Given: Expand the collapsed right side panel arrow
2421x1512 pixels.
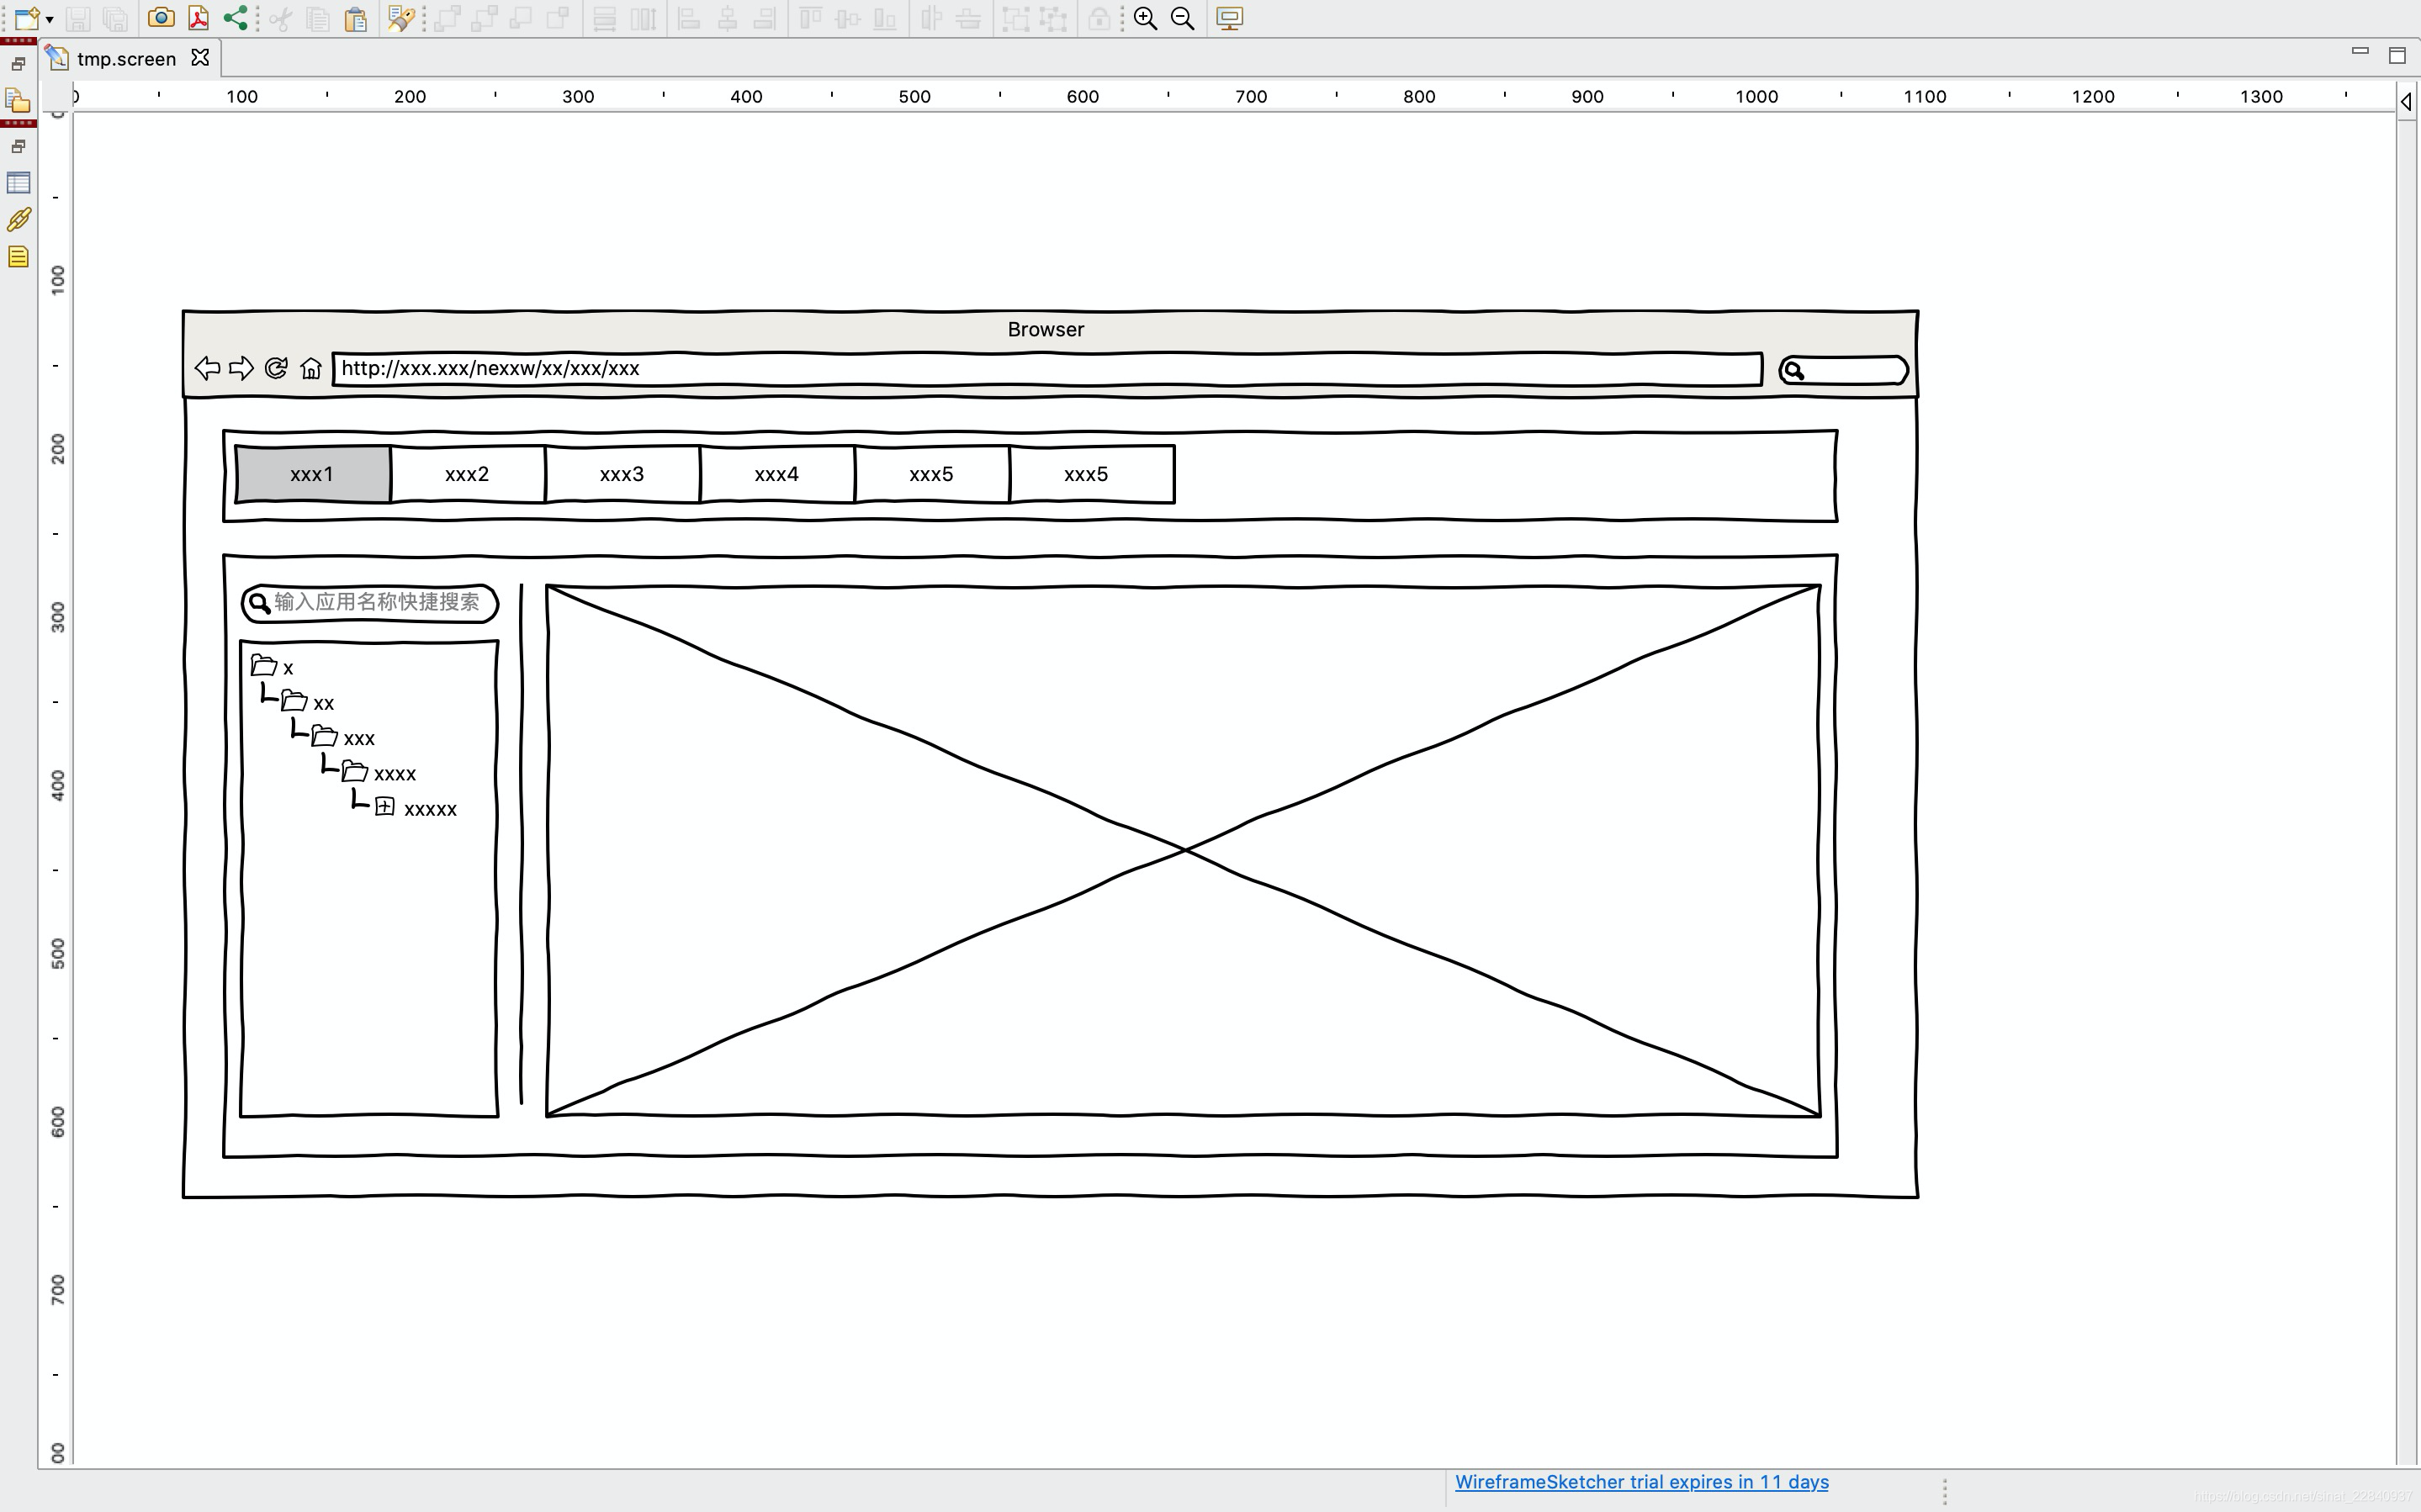Looking at the screenshot, I should [2406, 101].
